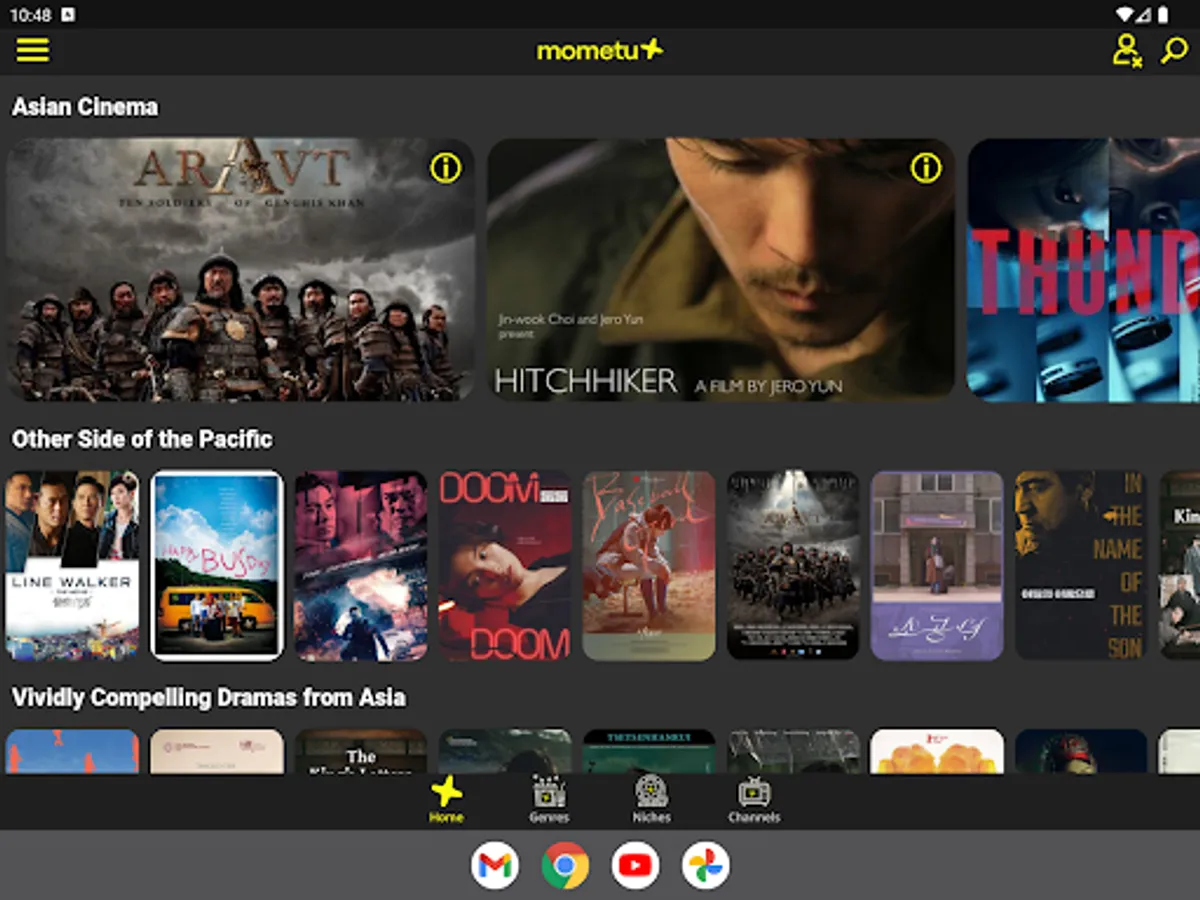The height and width of the screenshot is (900, 1200).
Task: Open the Asian Cinema section heading
Action: [85, 107]
